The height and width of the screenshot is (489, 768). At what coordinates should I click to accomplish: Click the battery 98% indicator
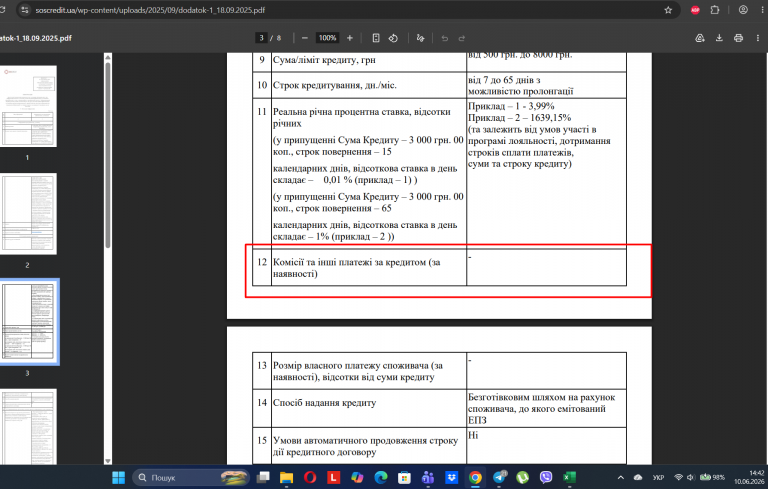pyautogui.click(x=712, y=477)
